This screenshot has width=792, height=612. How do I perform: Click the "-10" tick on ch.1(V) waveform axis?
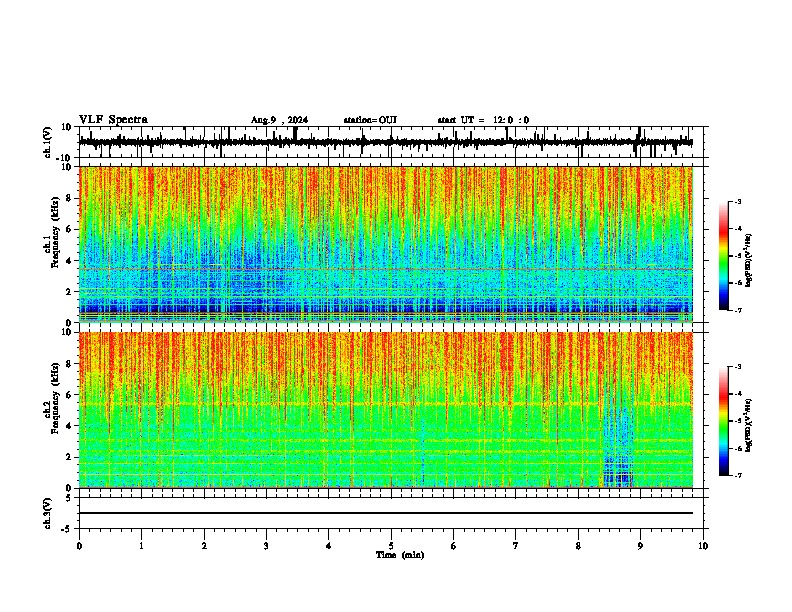[x=64, y=158]
